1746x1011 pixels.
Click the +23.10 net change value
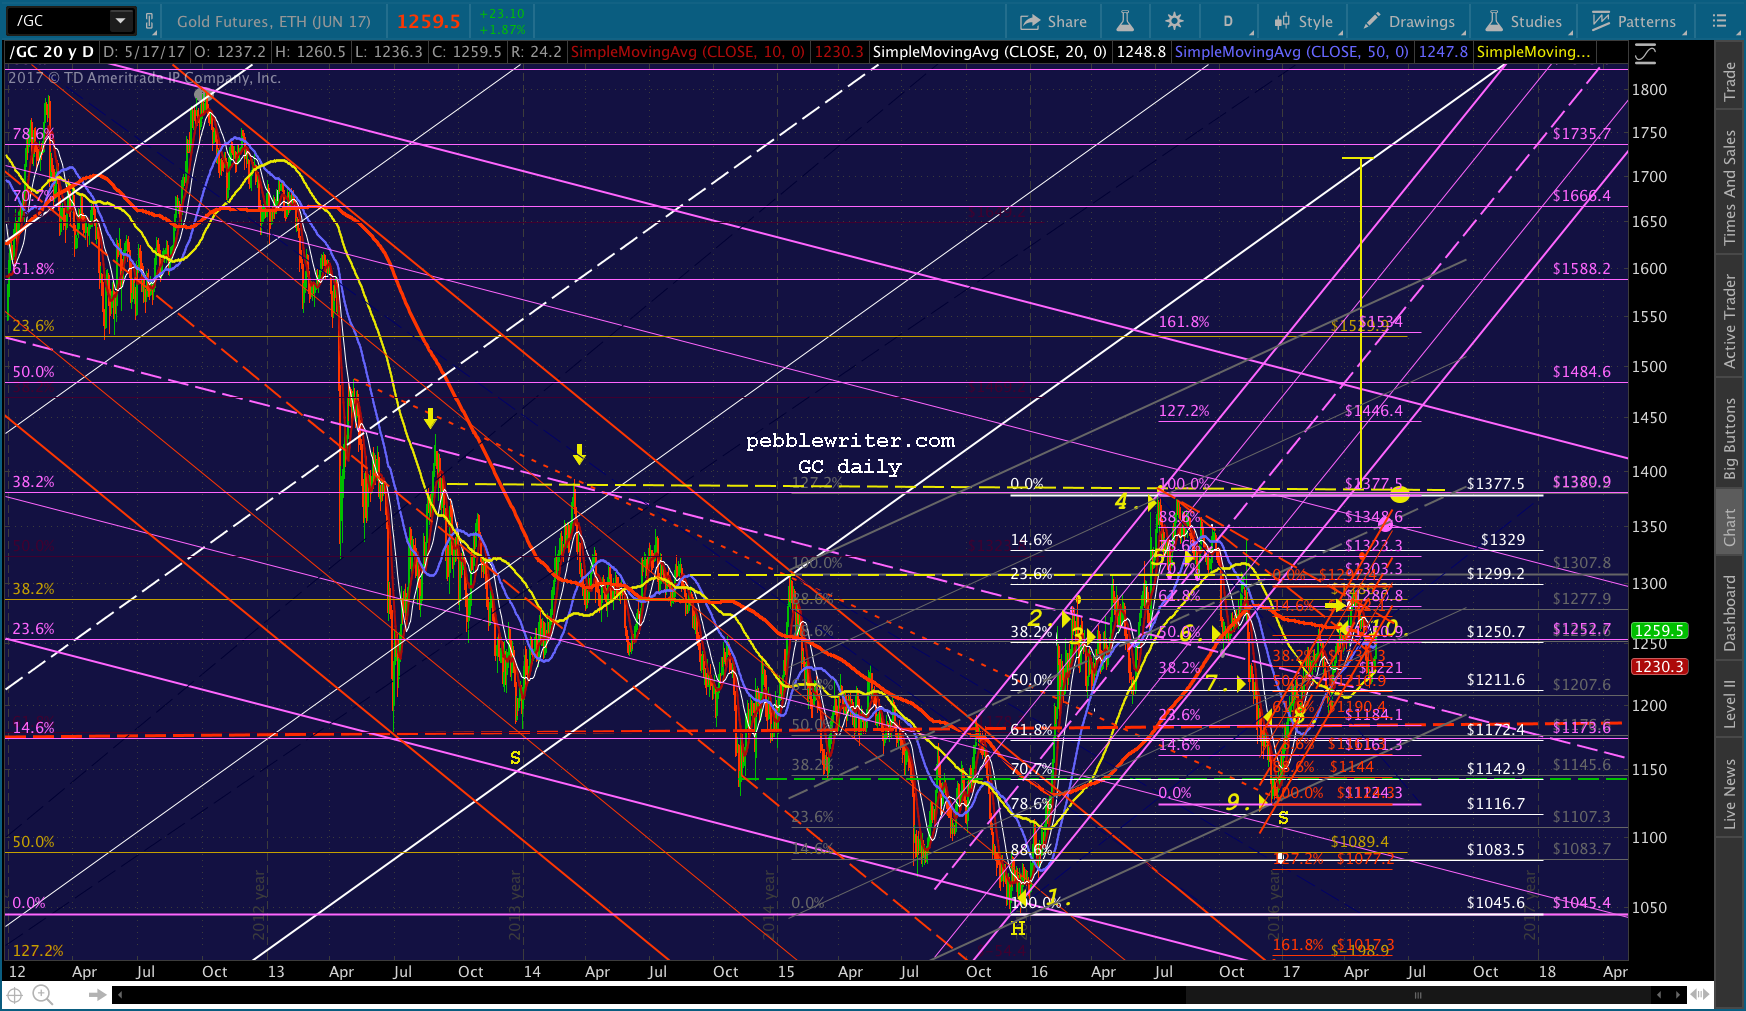click(502, 14)
